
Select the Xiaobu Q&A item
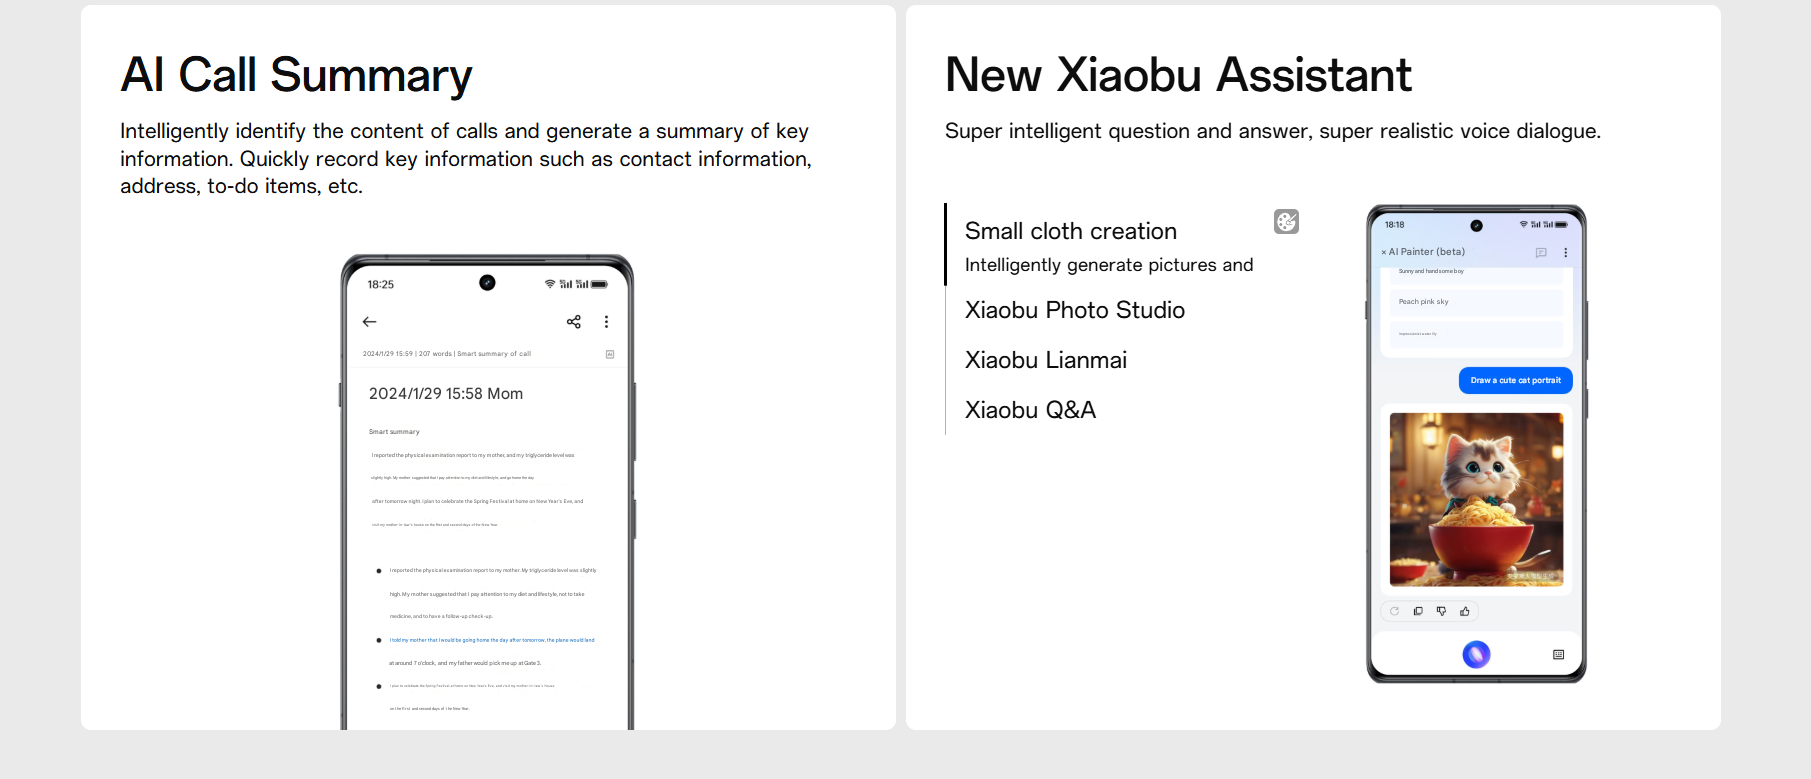[1030, 410]
